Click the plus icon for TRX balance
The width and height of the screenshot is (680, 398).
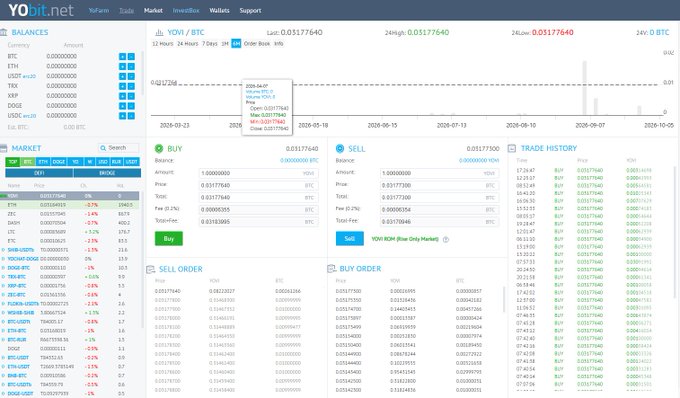coord(122,86)
